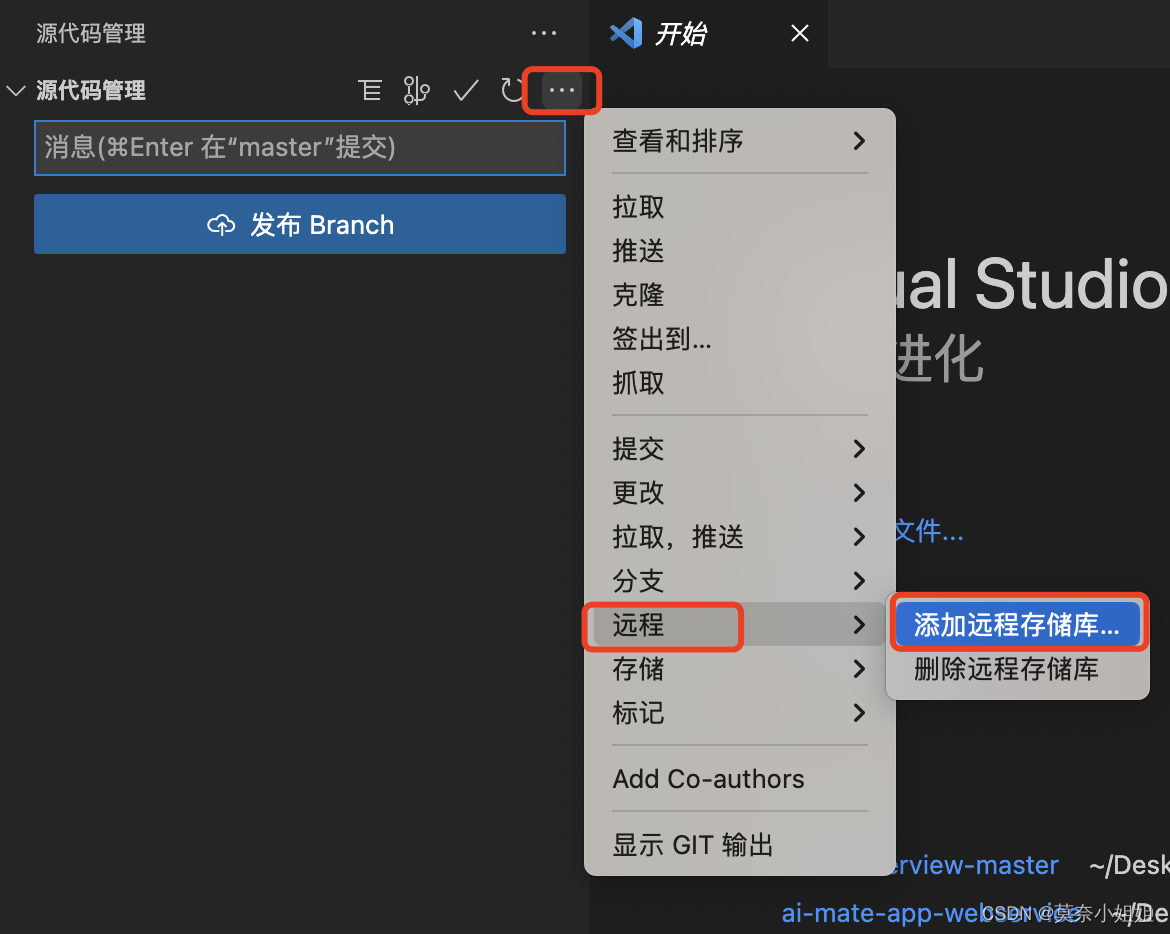The image size is (1170, 934).
Task: Select 显示 GIT 输出
Action: click(x=739, y=845)
